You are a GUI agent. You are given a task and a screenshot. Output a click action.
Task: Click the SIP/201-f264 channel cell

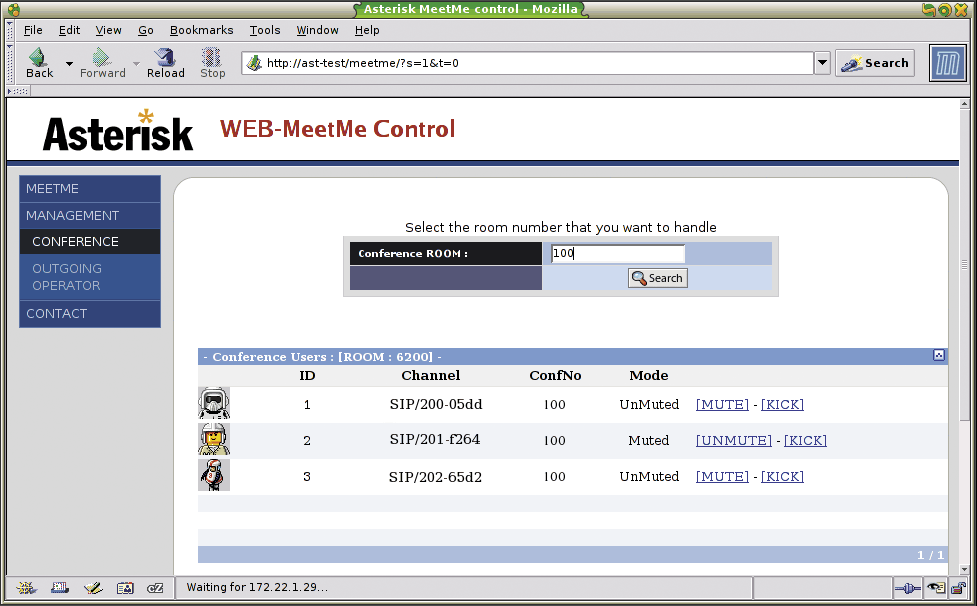[435, 440]
